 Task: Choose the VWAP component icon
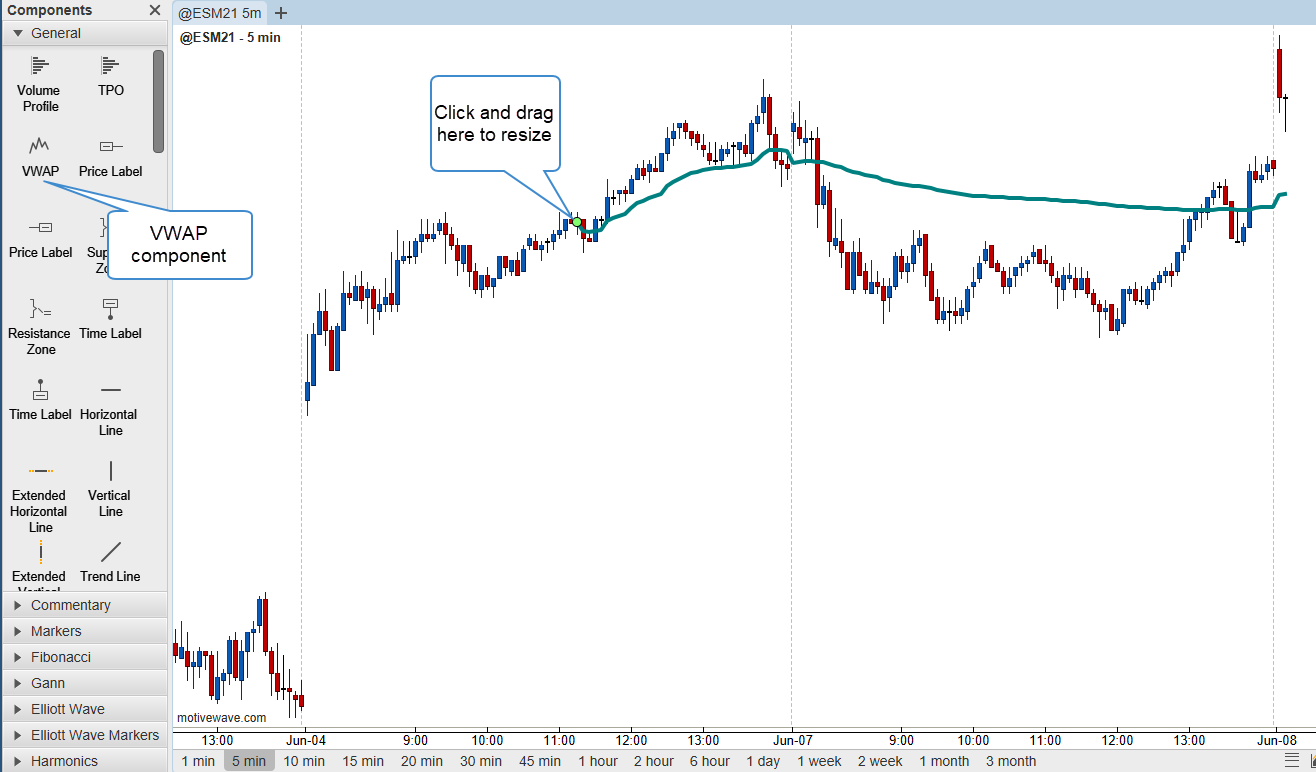[40, 148]
